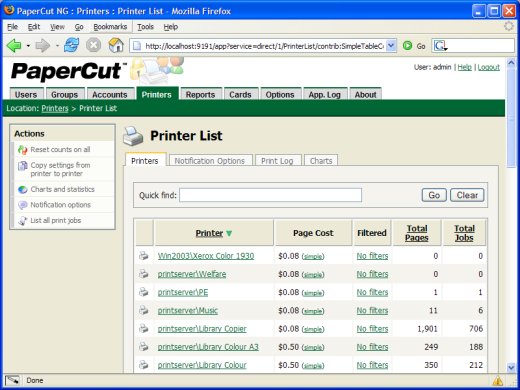Click printer icon in printserver\Welfare row
This screenshot has height=390, width=520.
(x=144, y=274)
